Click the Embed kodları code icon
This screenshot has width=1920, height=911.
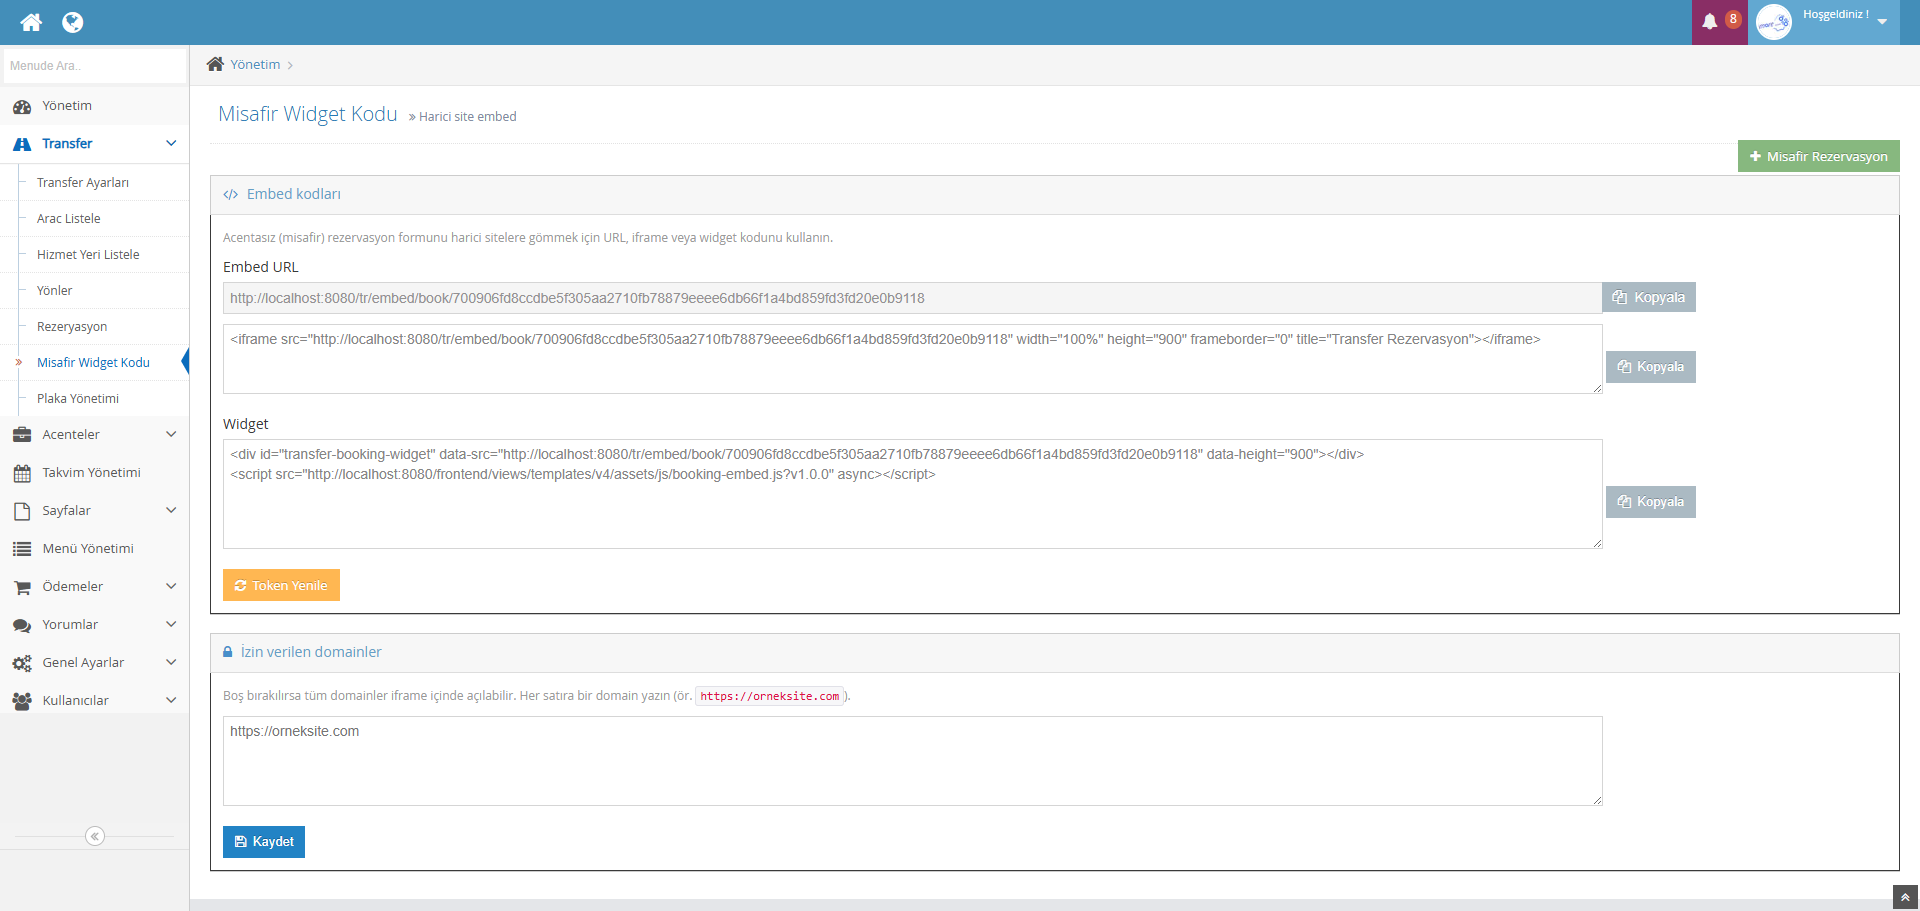pos(231,195)
